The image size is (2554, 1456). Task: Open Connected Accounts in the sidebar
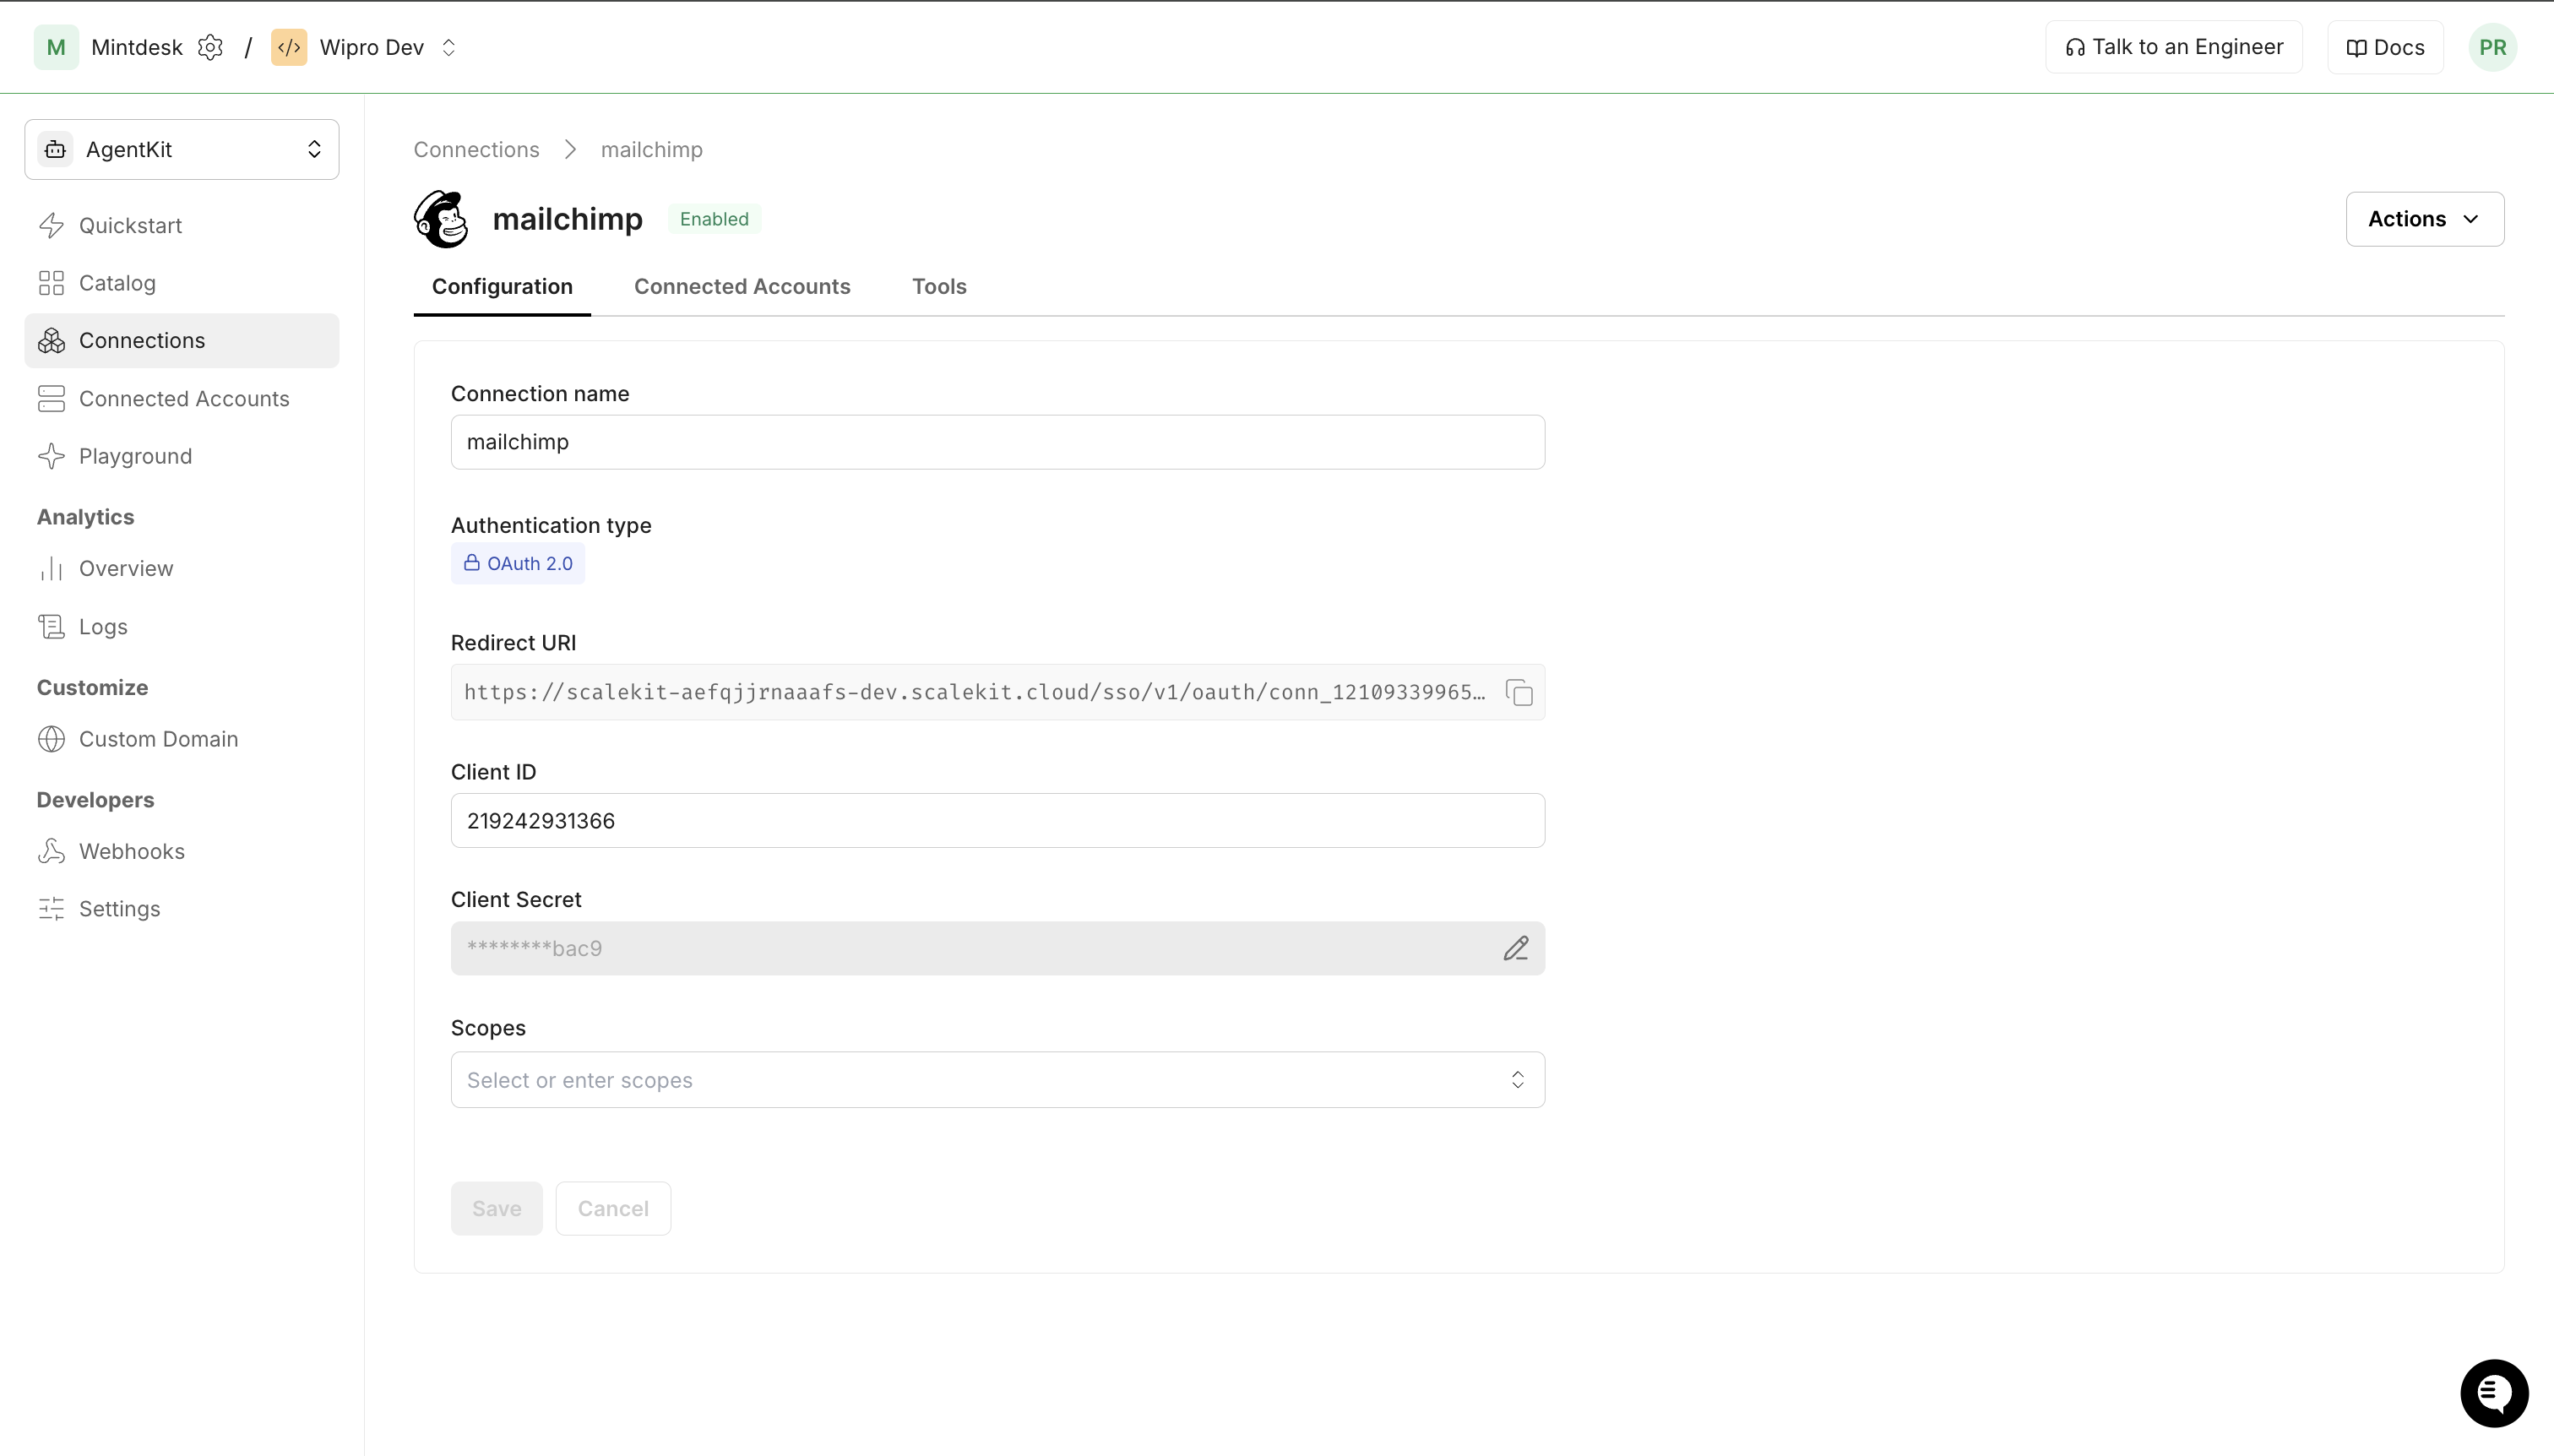182,398
